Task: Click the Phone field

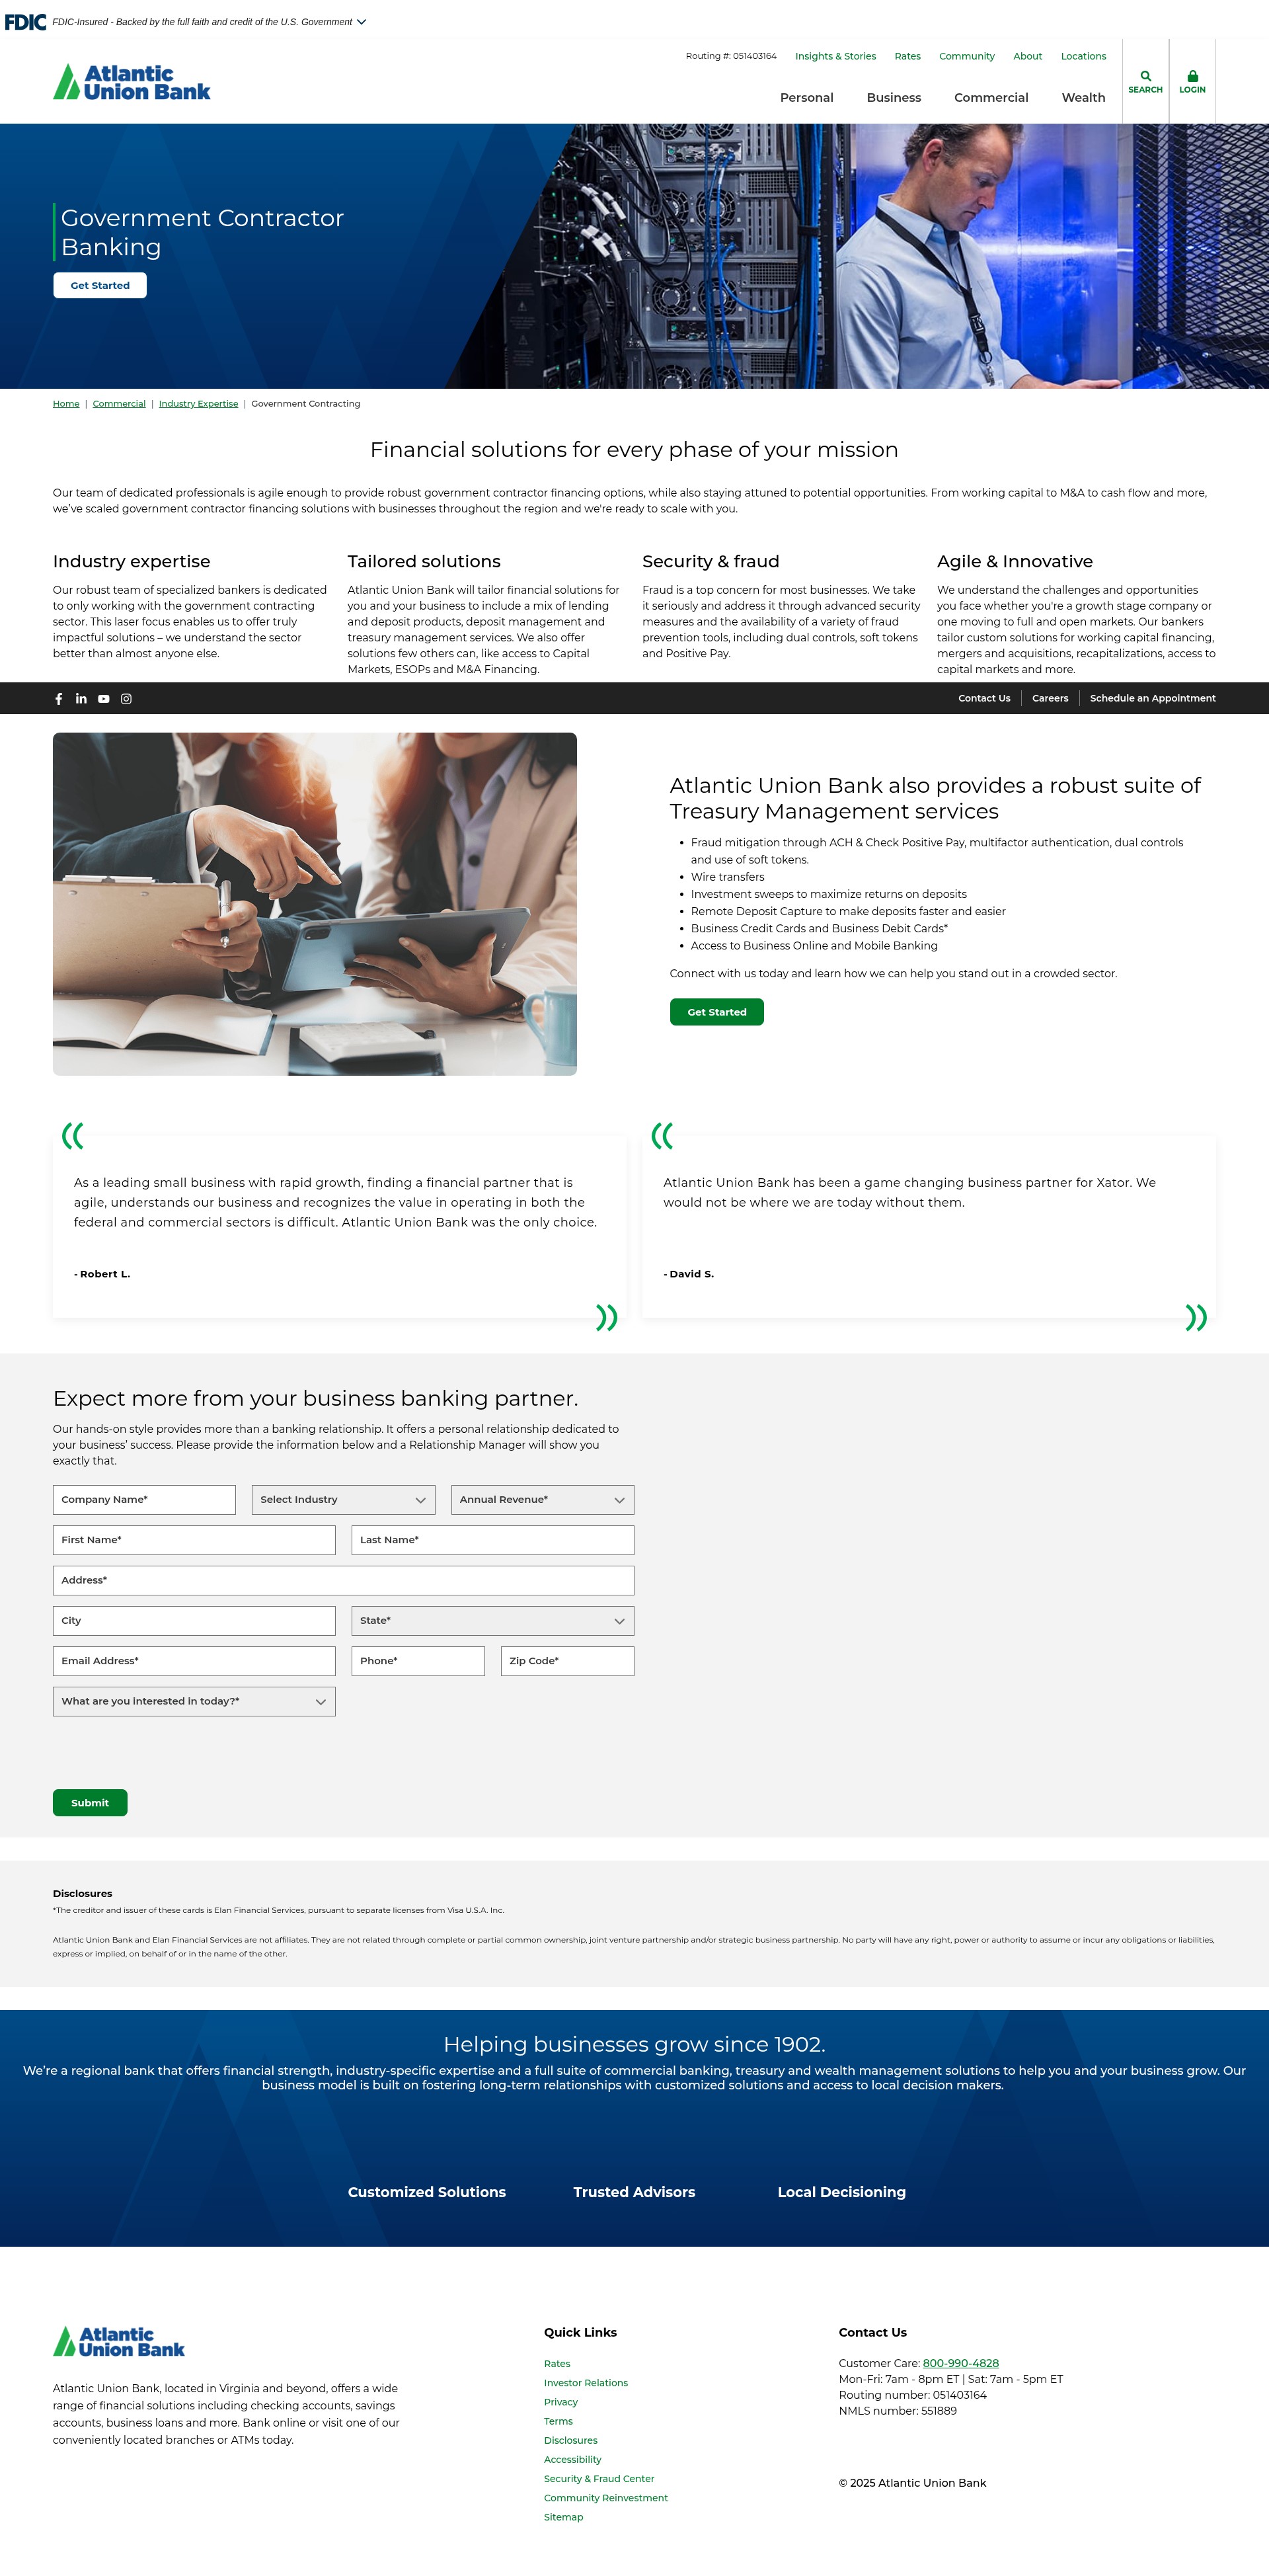Action: (x=418, y=1661)
